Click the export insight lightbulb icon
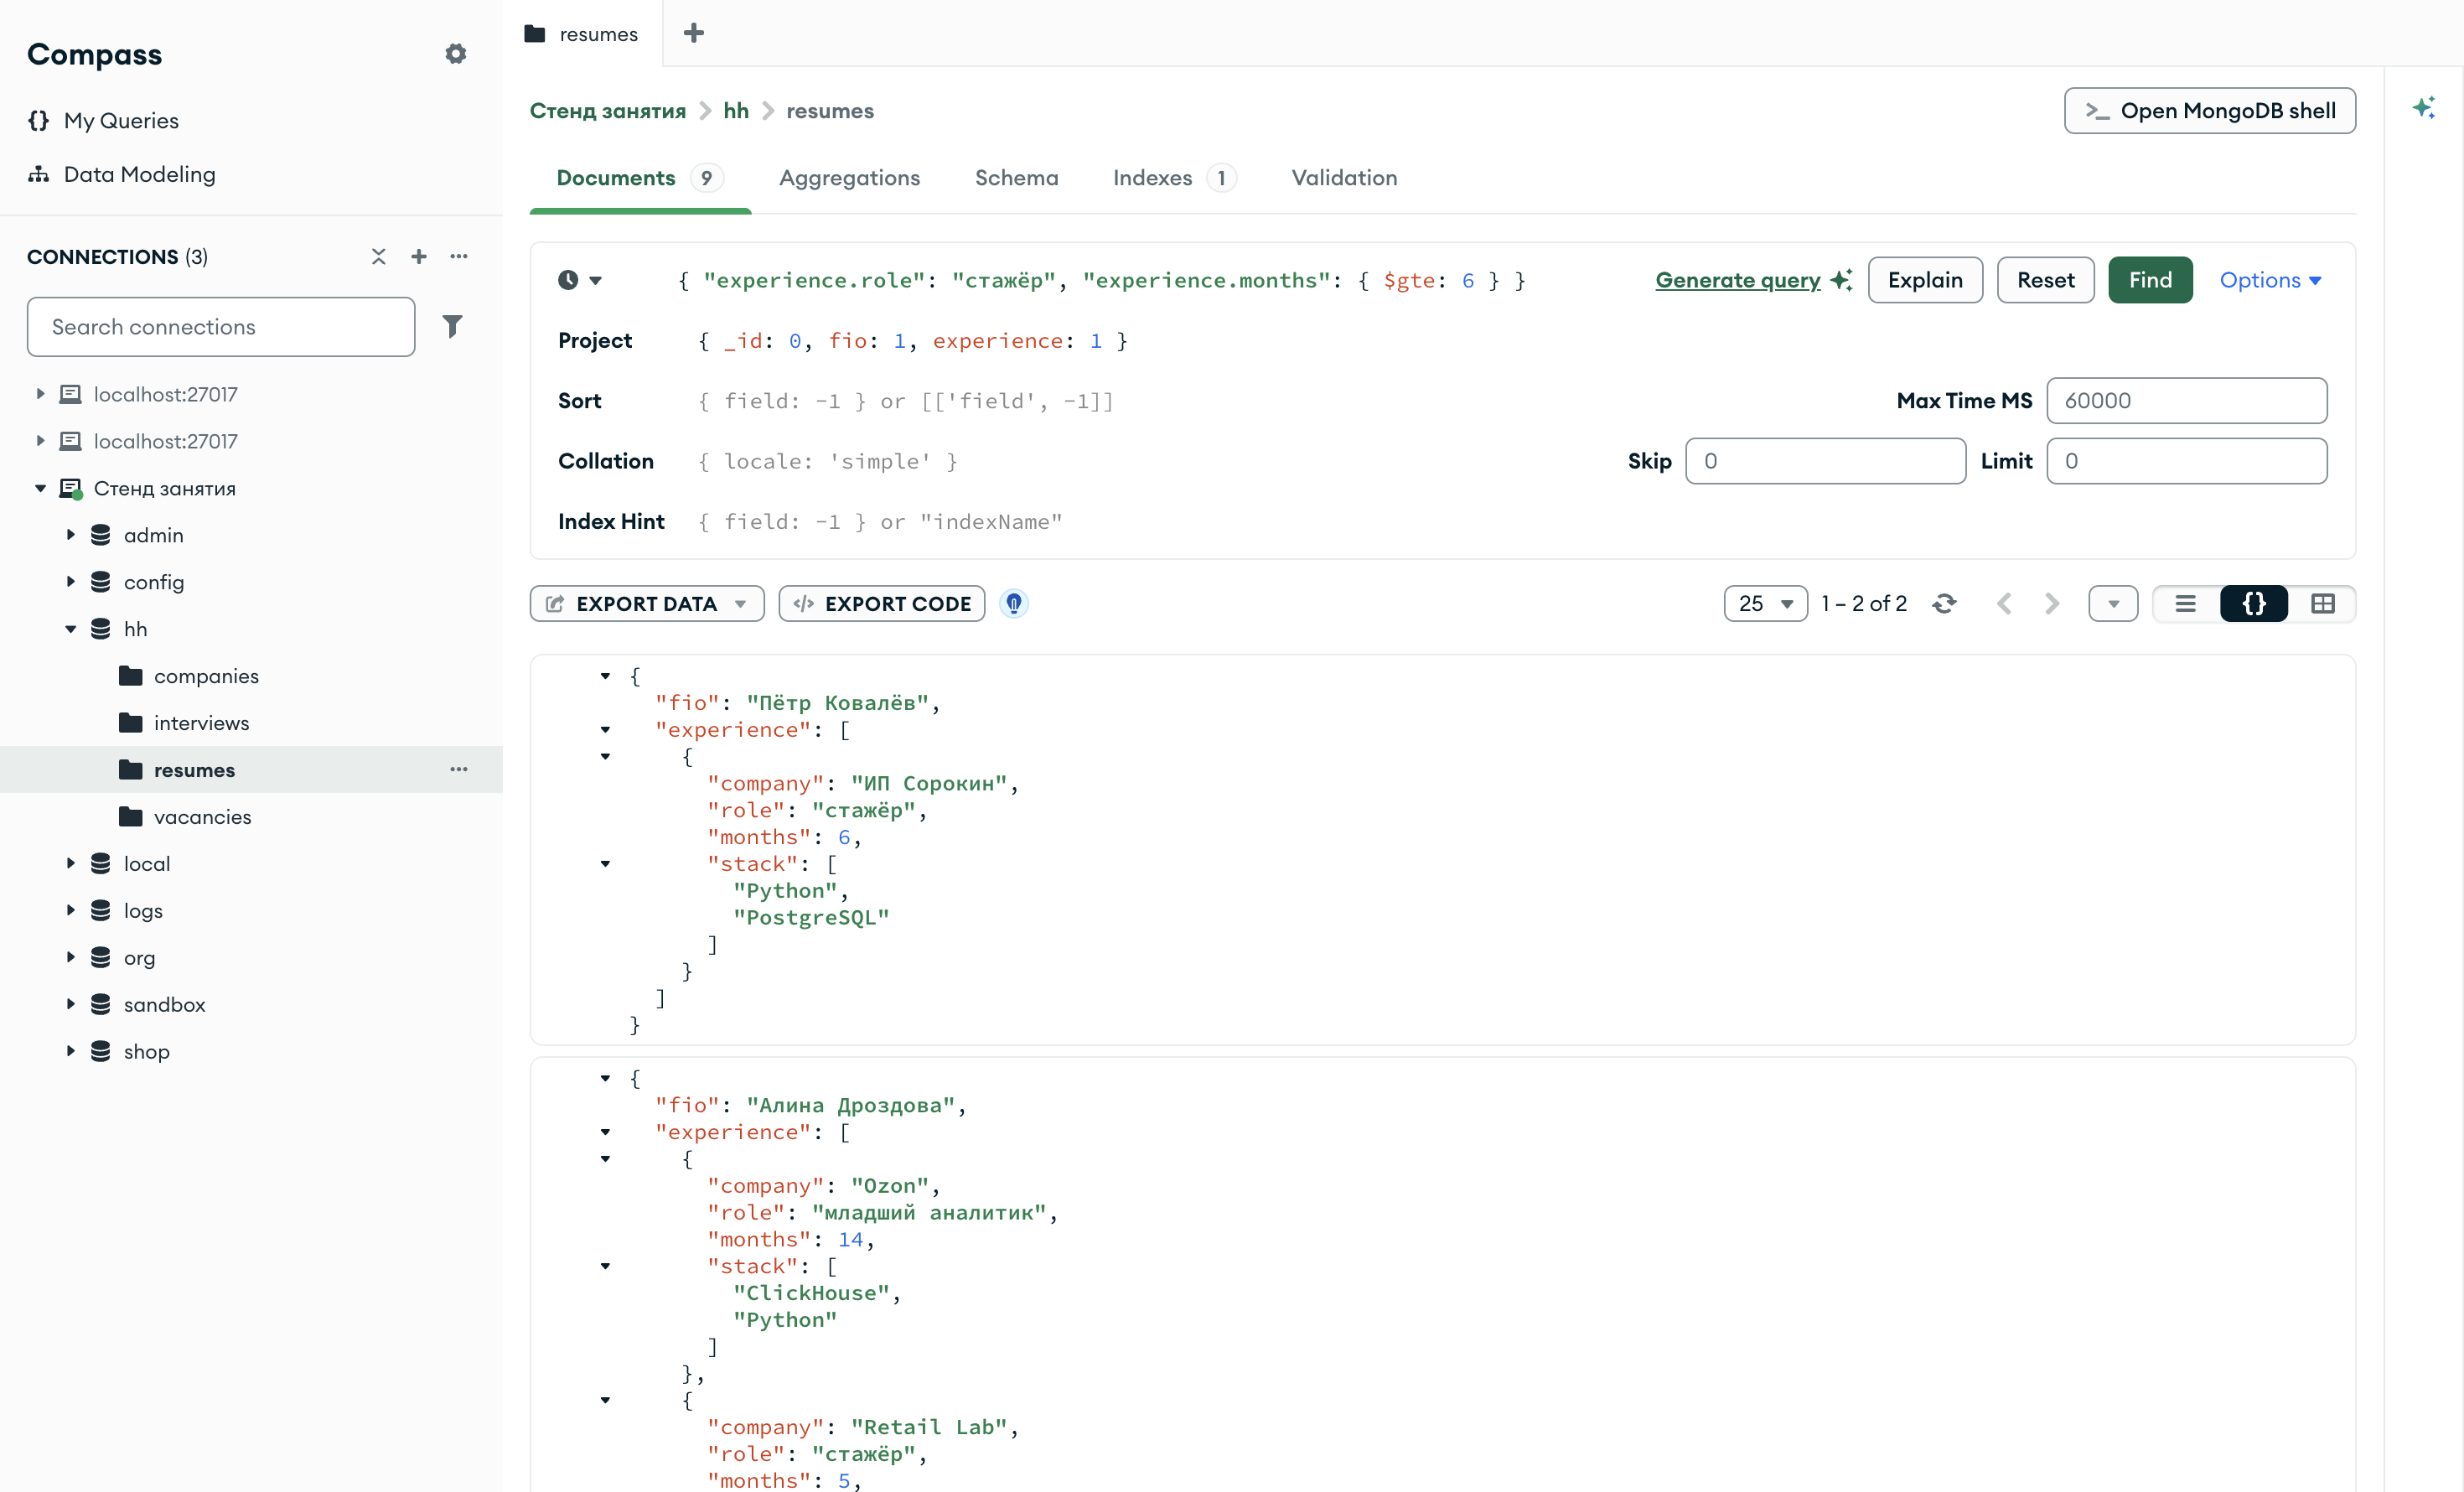The image size is (2464, 1492). 1014,603
